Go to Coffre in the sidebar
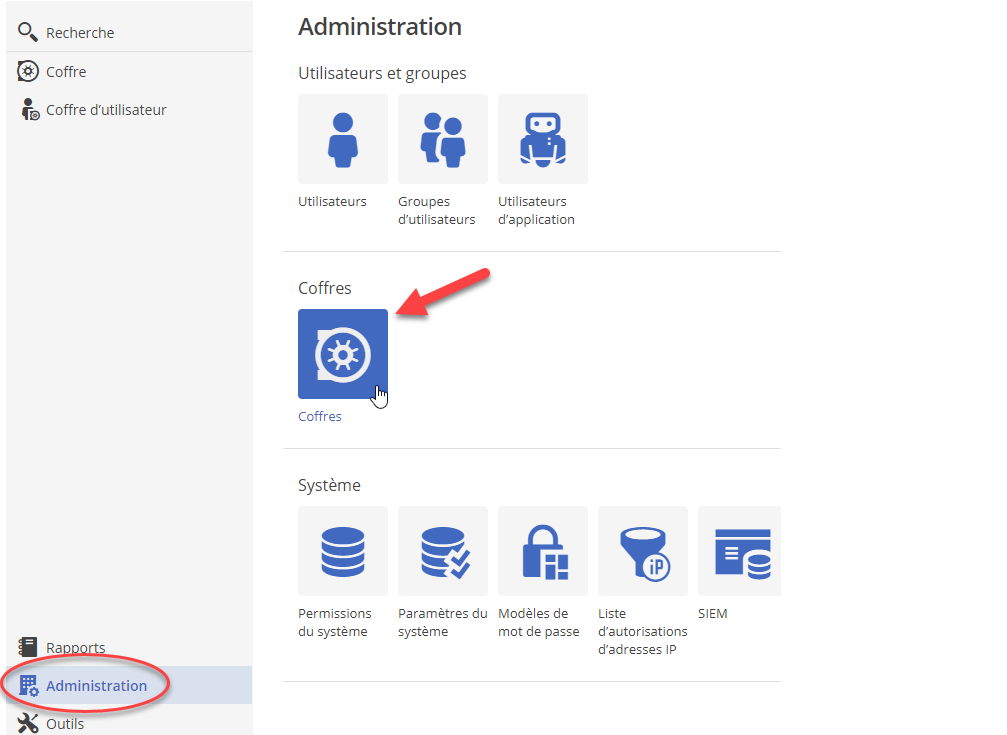Screen dimensions: 1007x735 pos(66,72)
